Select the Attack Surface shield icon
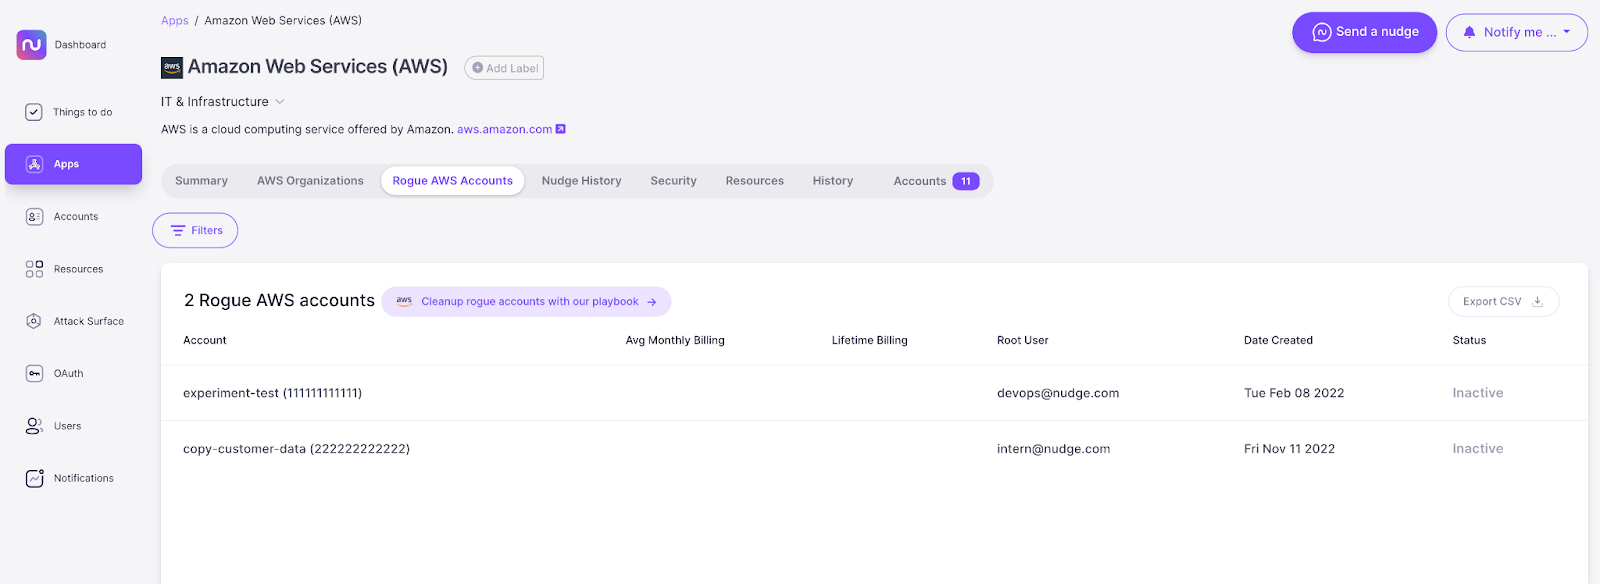The image size is (1600, 584). coord(34,321)
